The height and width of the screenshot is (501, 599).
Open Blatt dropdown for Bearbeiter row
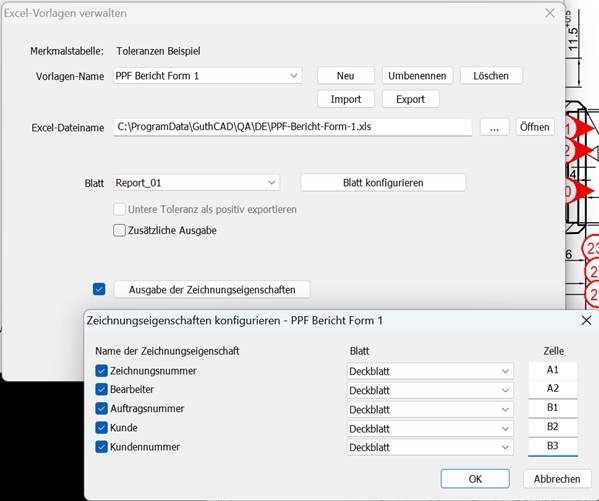tap(430, 391)
